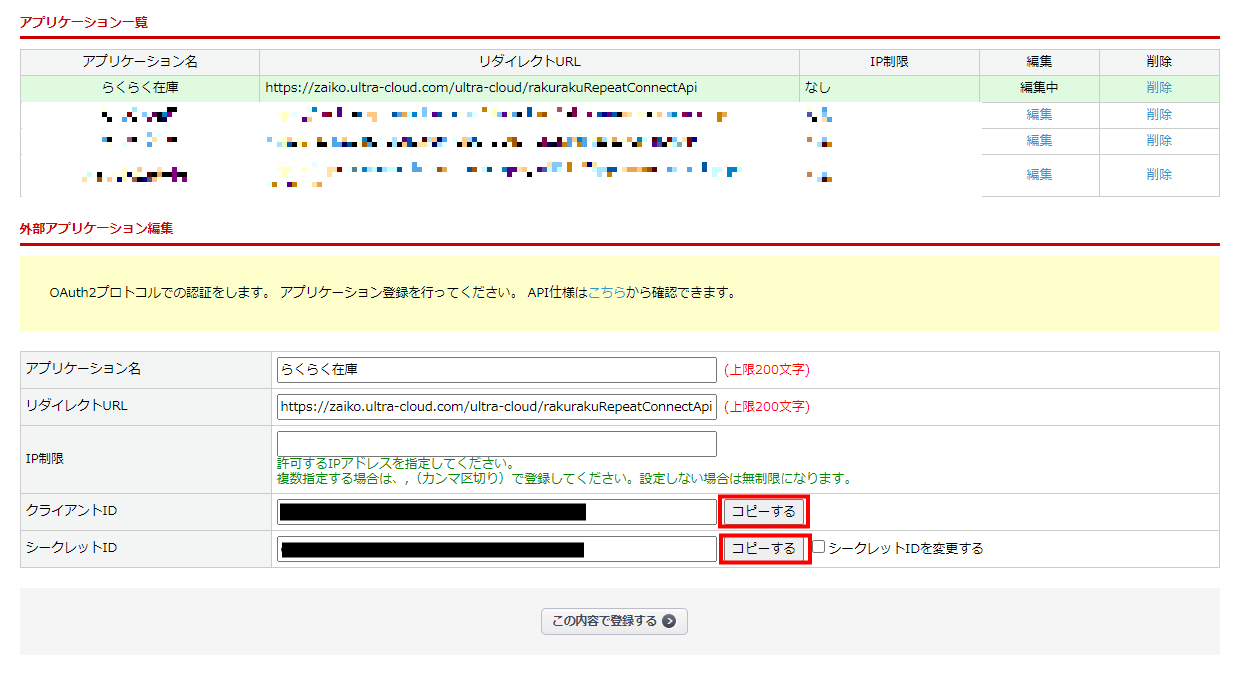The width and height of the screenshot is (1240, 680).
Task: Click the arrow icon on 登録する button
Action: [x=669, y=621]
